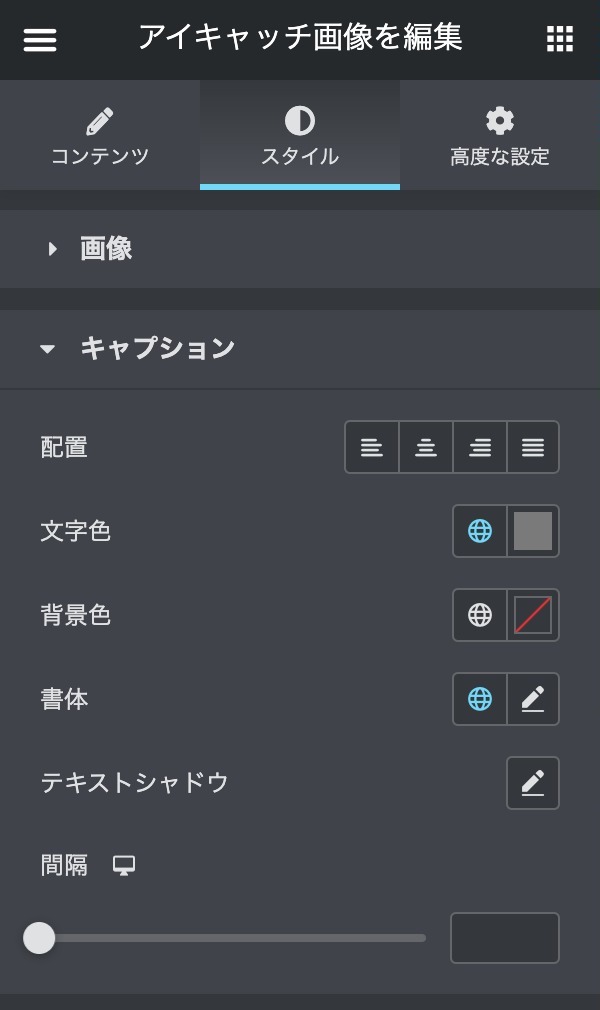Open the hamburger menu
The width and height of the screenshot is (600, 1010).
click(x=40, y=39)
